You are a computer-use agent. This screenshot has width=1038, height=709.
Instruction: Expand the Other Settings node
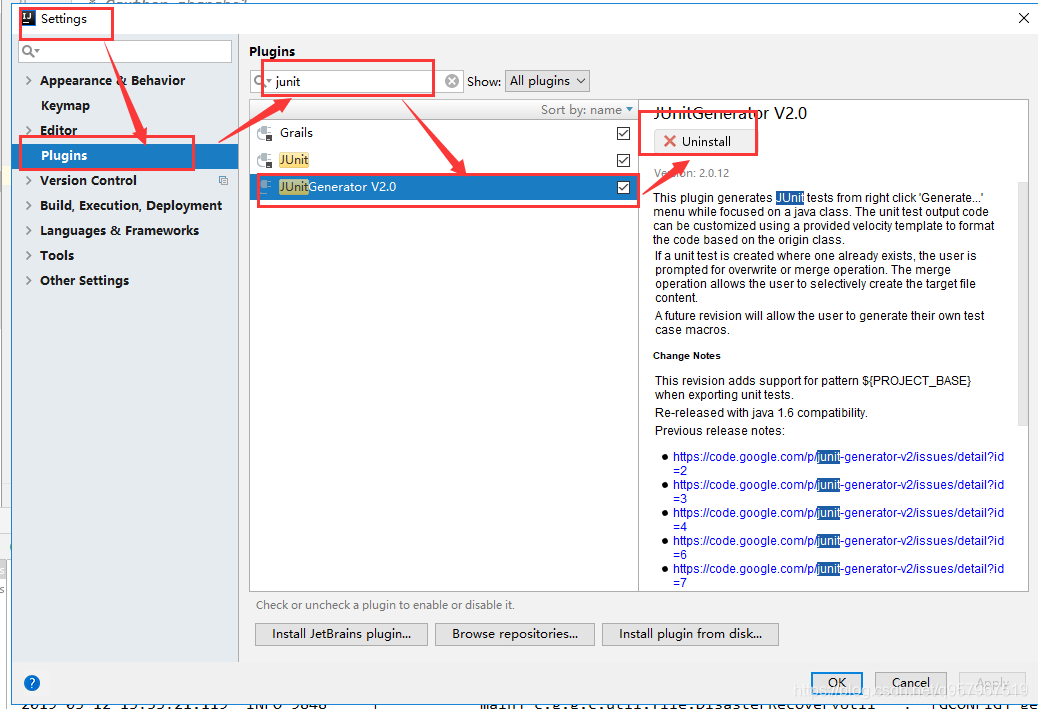28,281
